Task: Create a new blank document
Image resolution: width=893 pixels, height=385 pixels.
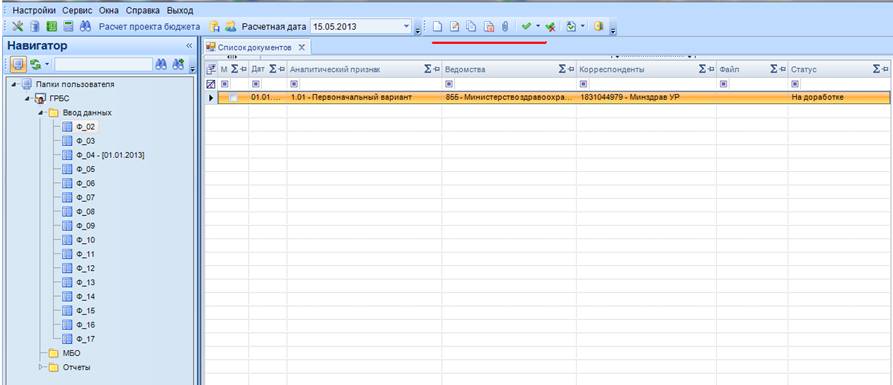Action: tap(437, 26)
